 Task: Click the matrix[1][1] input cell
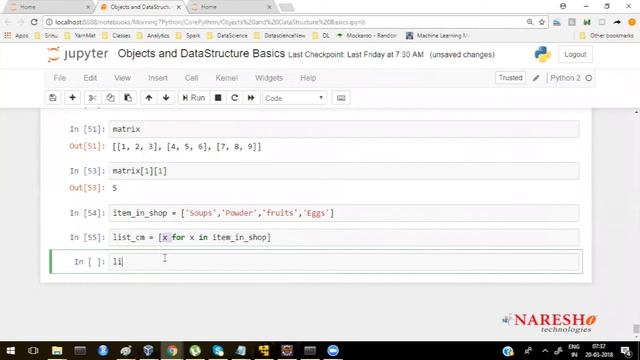tap(344, 171)
